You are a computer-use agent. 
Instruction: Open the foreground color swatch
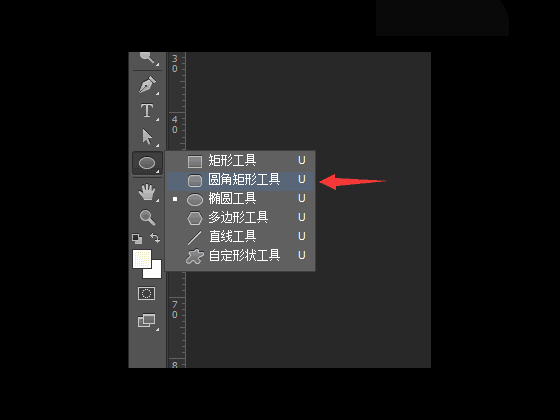coord(142,259)
